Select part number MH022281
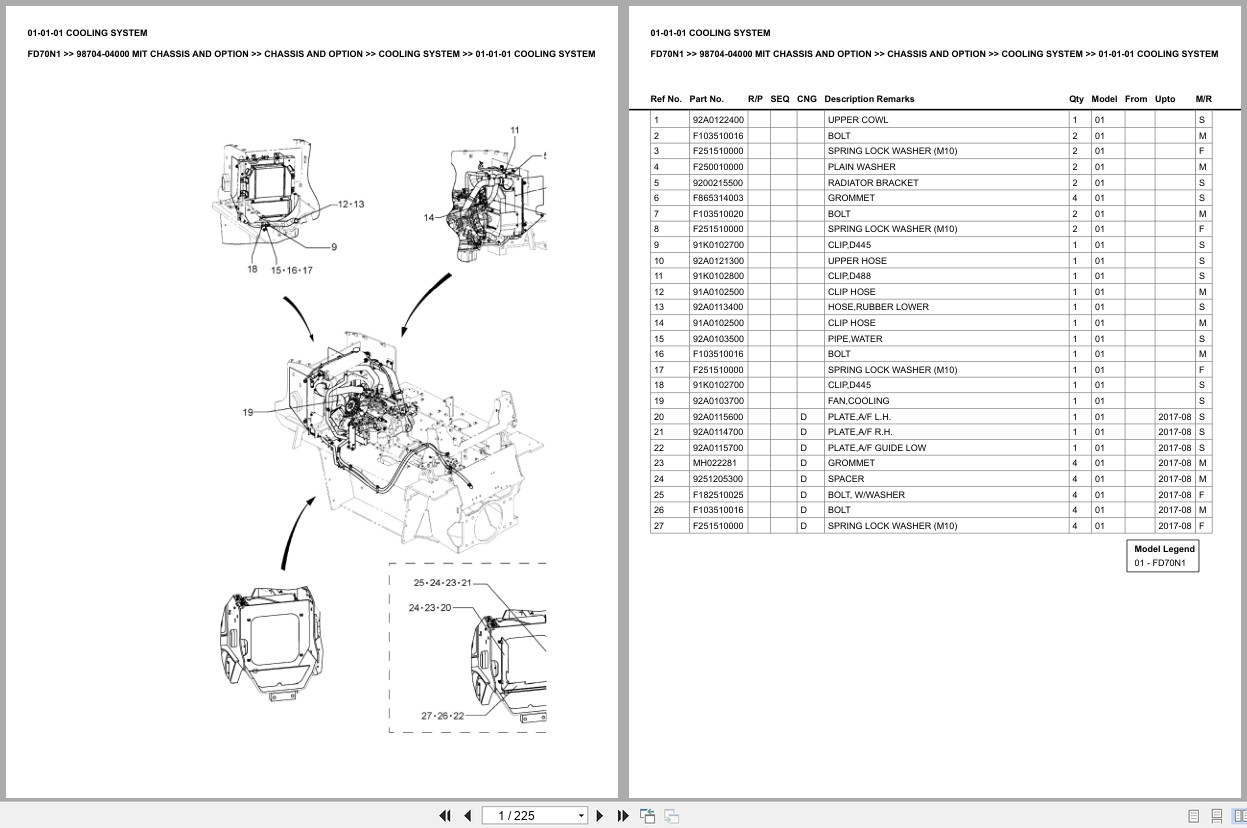The image size is (1247, 828). coord(713,463)
